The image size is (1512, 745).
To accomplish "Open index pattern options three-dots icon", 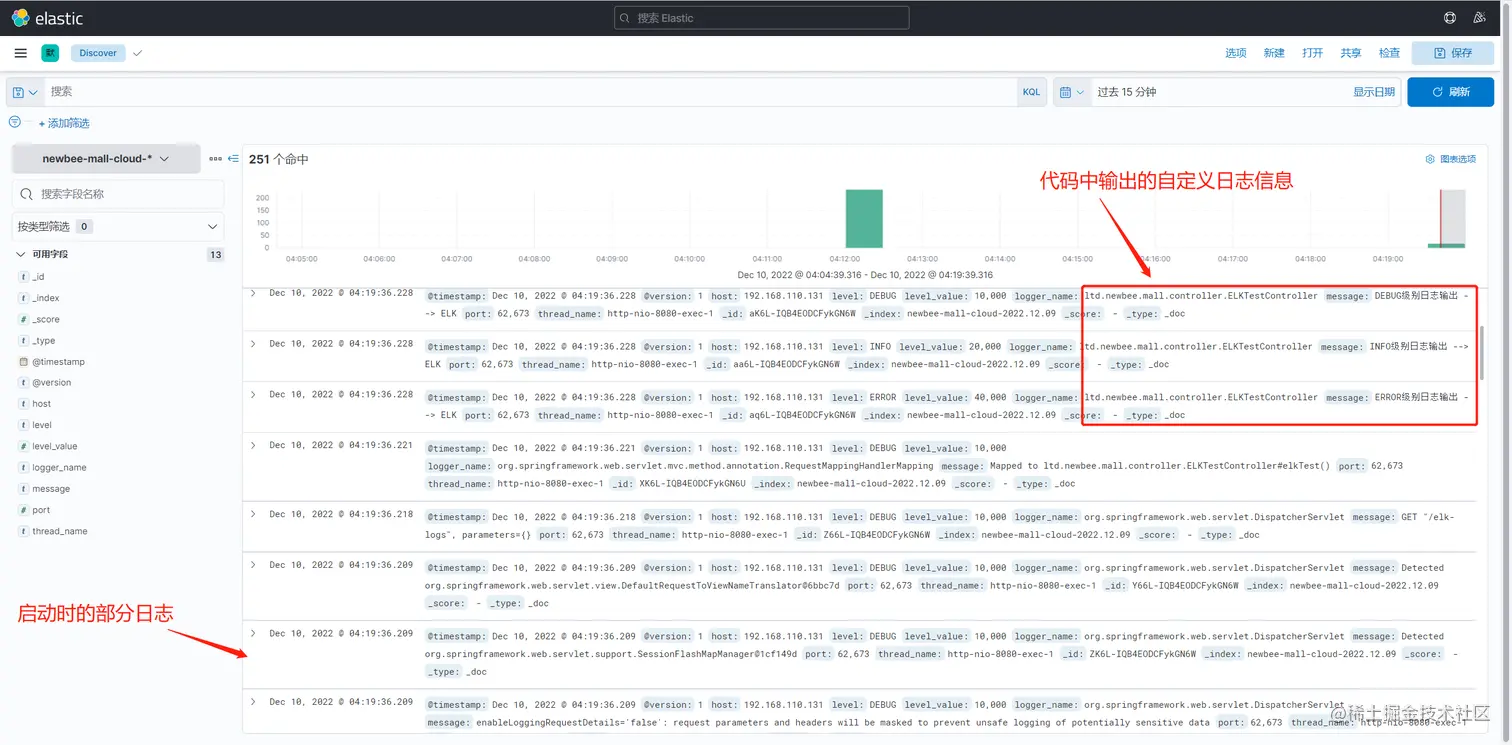I will 215,159.
